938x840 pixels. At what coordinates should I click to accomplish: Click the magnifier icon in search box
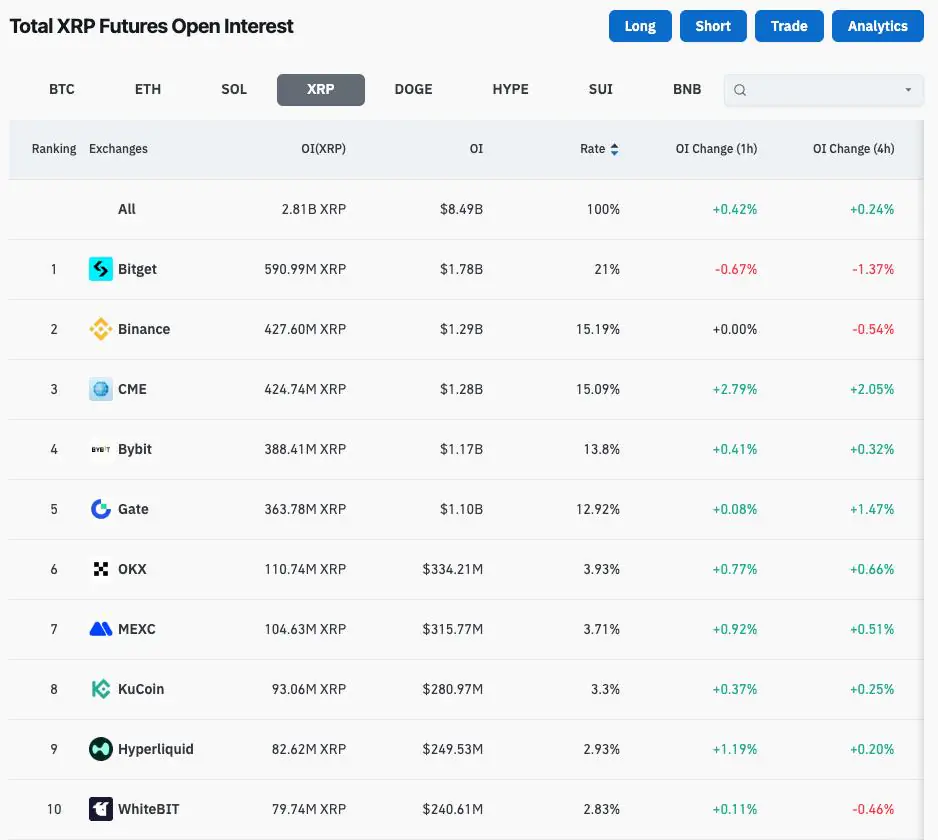740,90
